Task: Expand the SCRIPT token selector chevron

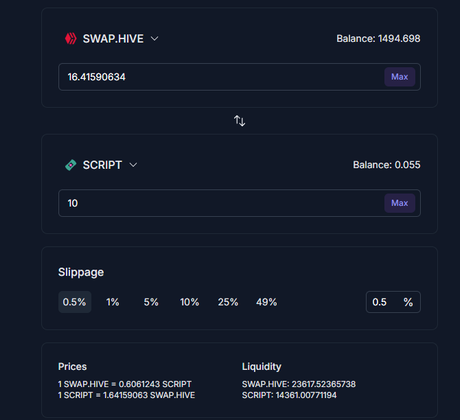Action: coord(133,165)
